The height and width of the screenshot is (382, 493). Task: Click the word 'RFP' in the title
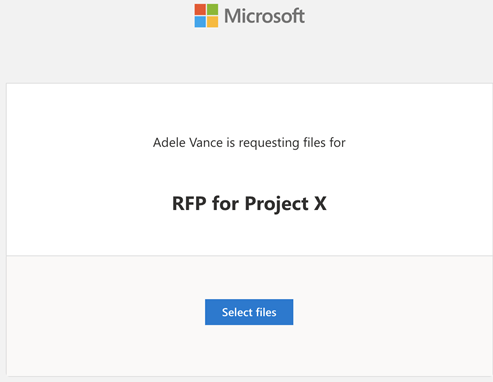[x=189, y=203]
